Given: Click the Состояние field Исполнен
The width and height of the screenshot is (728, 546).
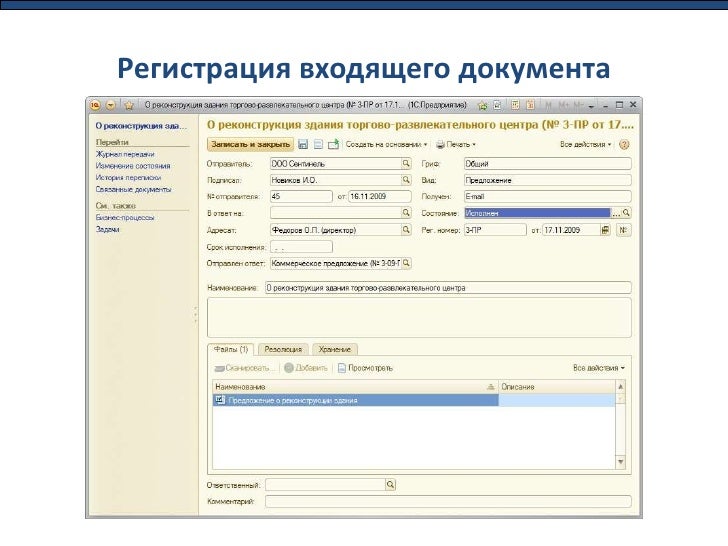Looking at the screenshot, I should (537, 213).
